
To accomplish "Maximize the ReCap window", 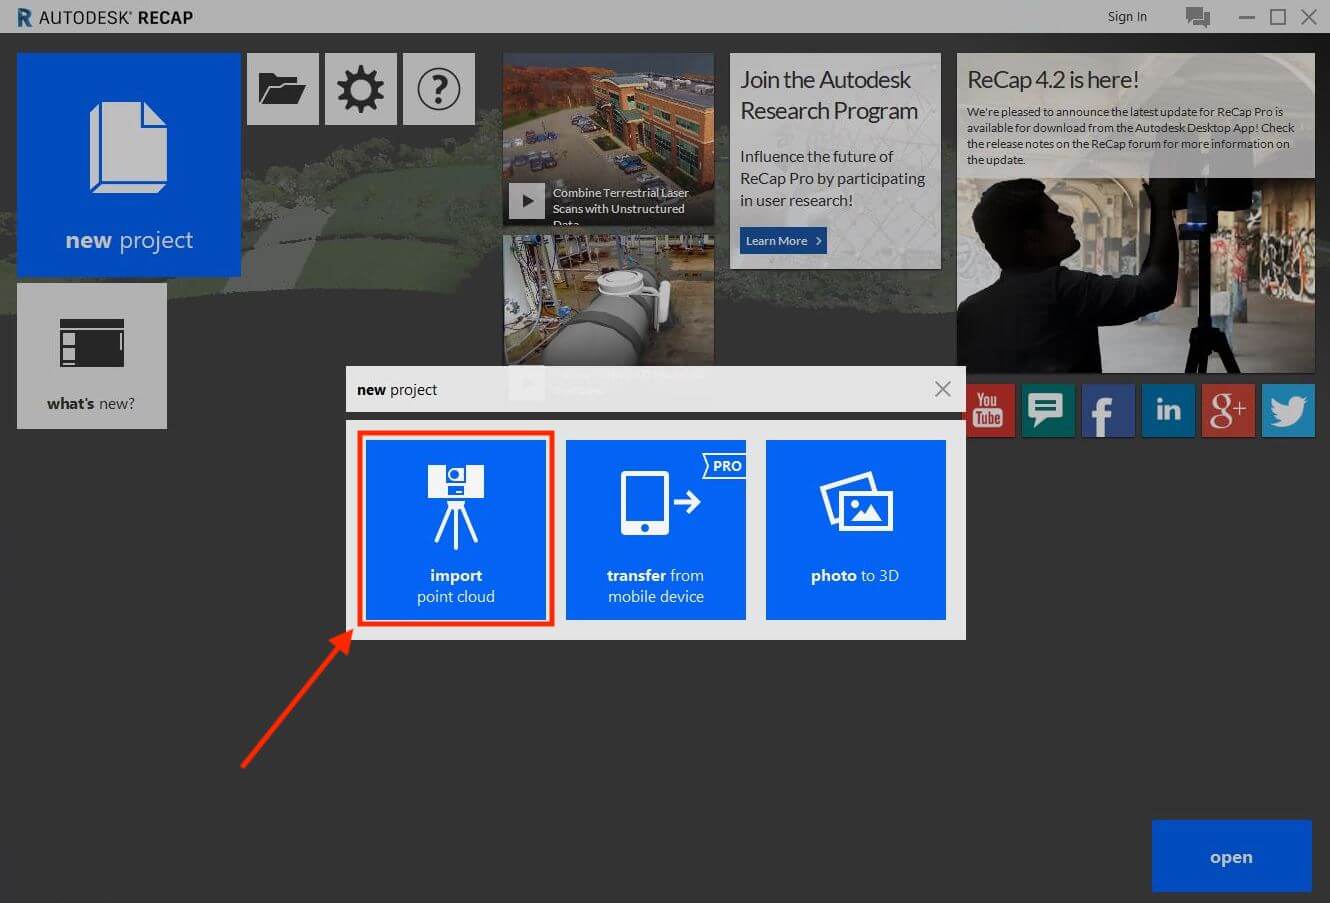I will tap(1278, 17).
